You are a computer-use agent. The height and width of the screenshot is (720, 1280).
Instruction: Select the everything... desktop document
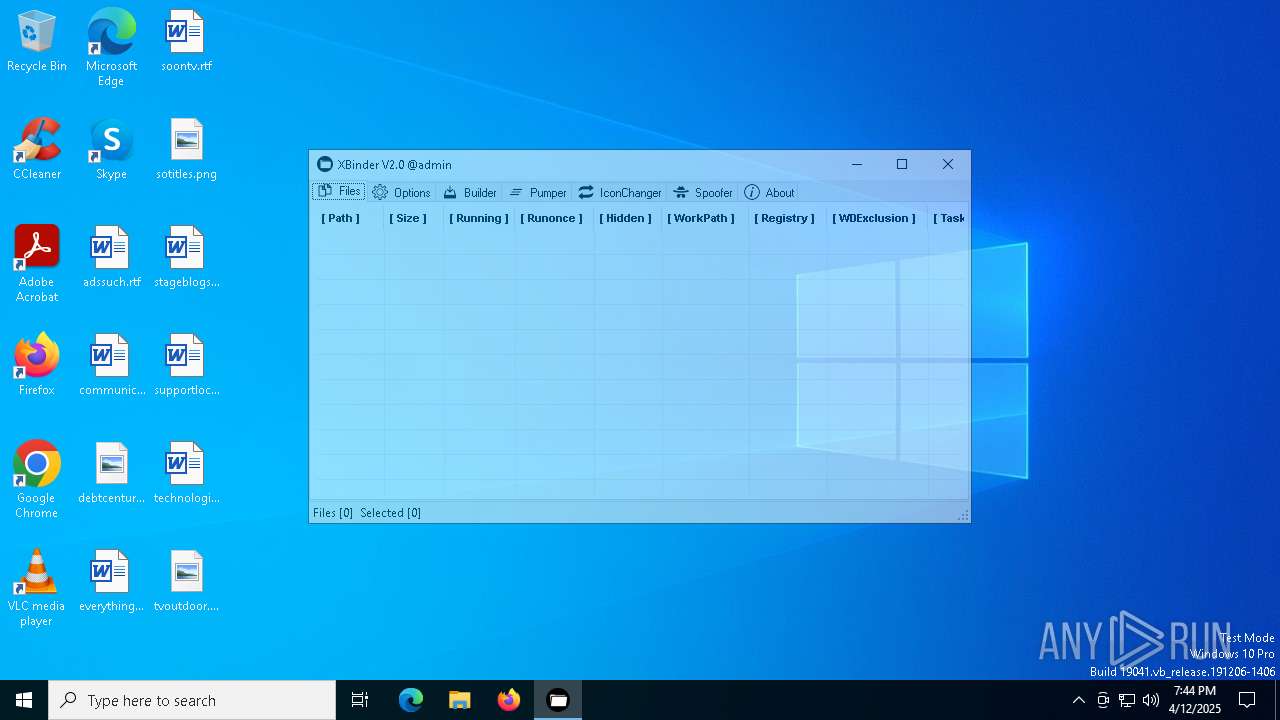tap(111, 582)
